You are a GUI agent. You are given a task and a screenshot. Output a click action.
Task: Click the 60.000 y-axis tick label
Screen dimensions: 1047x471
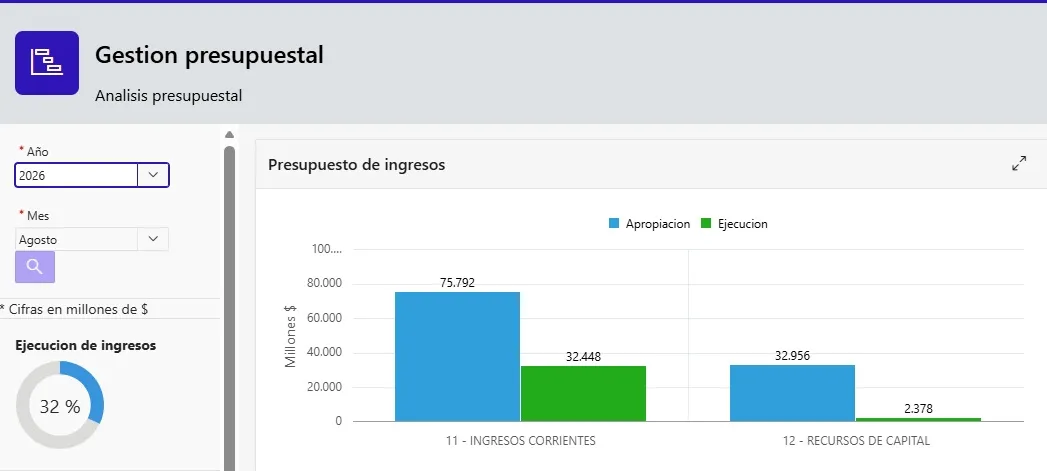(x=327, y=318)
